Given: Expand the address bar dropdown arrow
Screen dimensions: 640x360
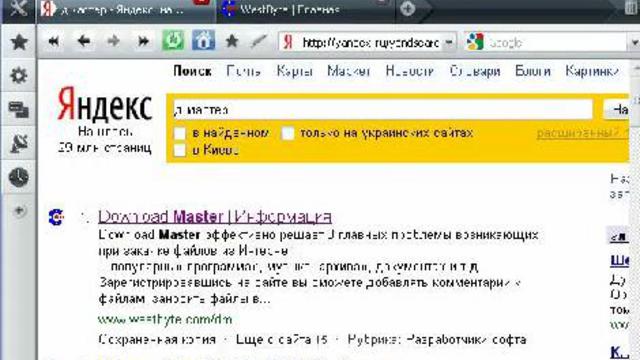Looking at the screenshot, I should (449, 42).
